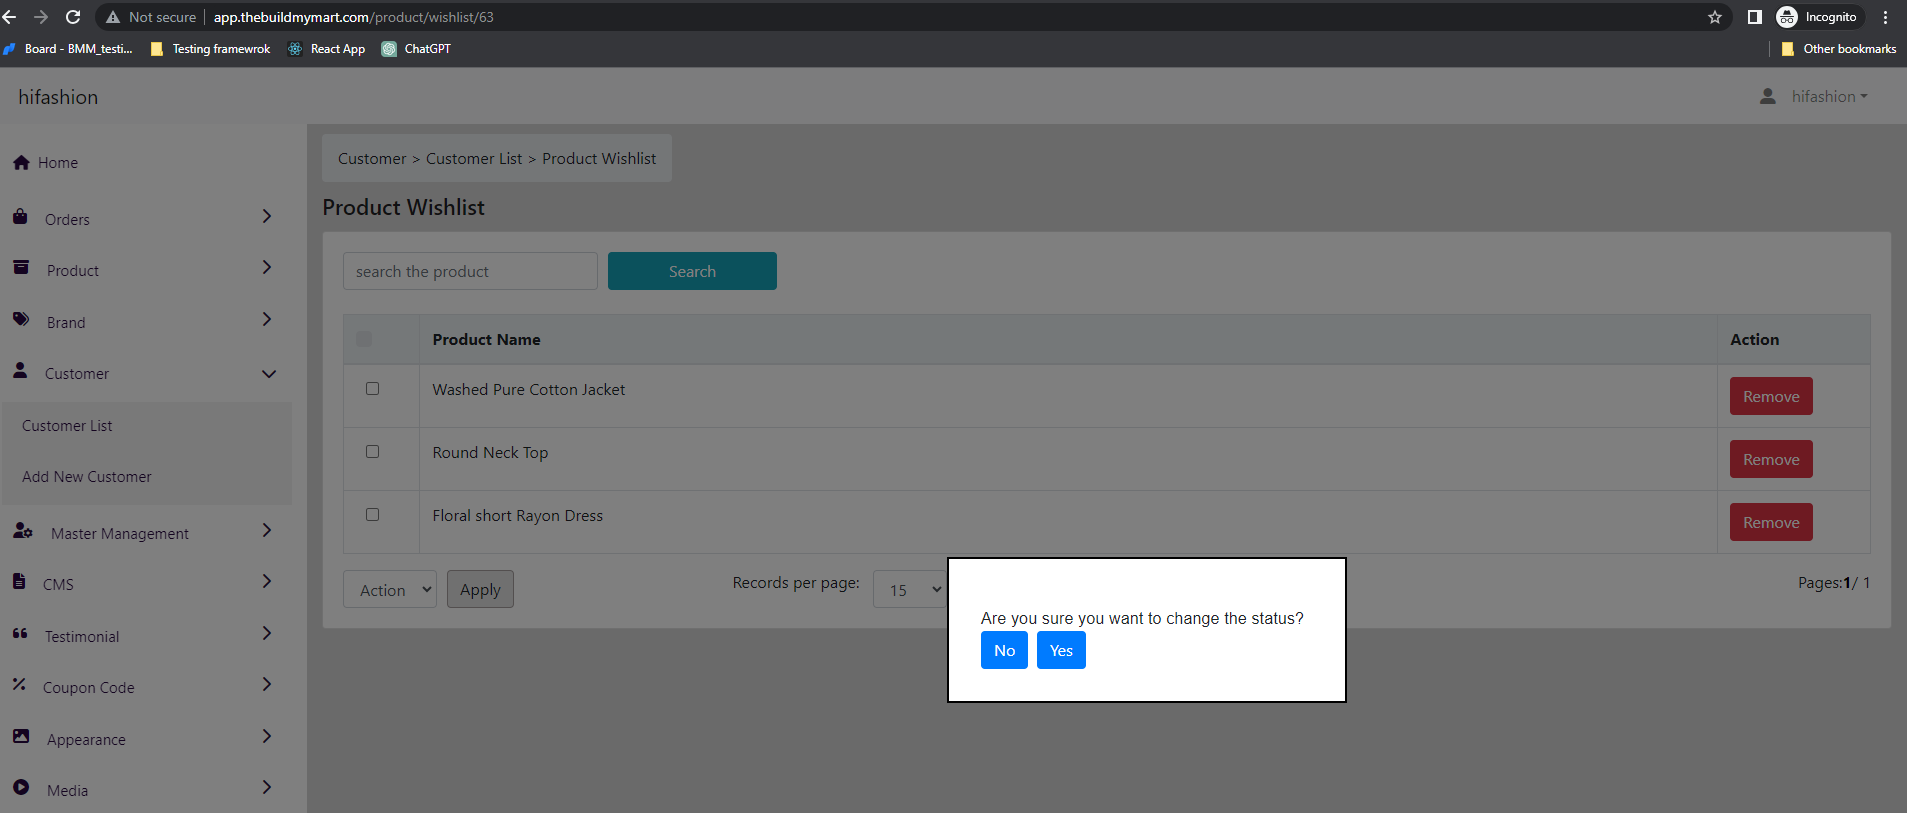Open the bulk Action dropdown
Screen dimensions: 1907x813
pos(390,589)
